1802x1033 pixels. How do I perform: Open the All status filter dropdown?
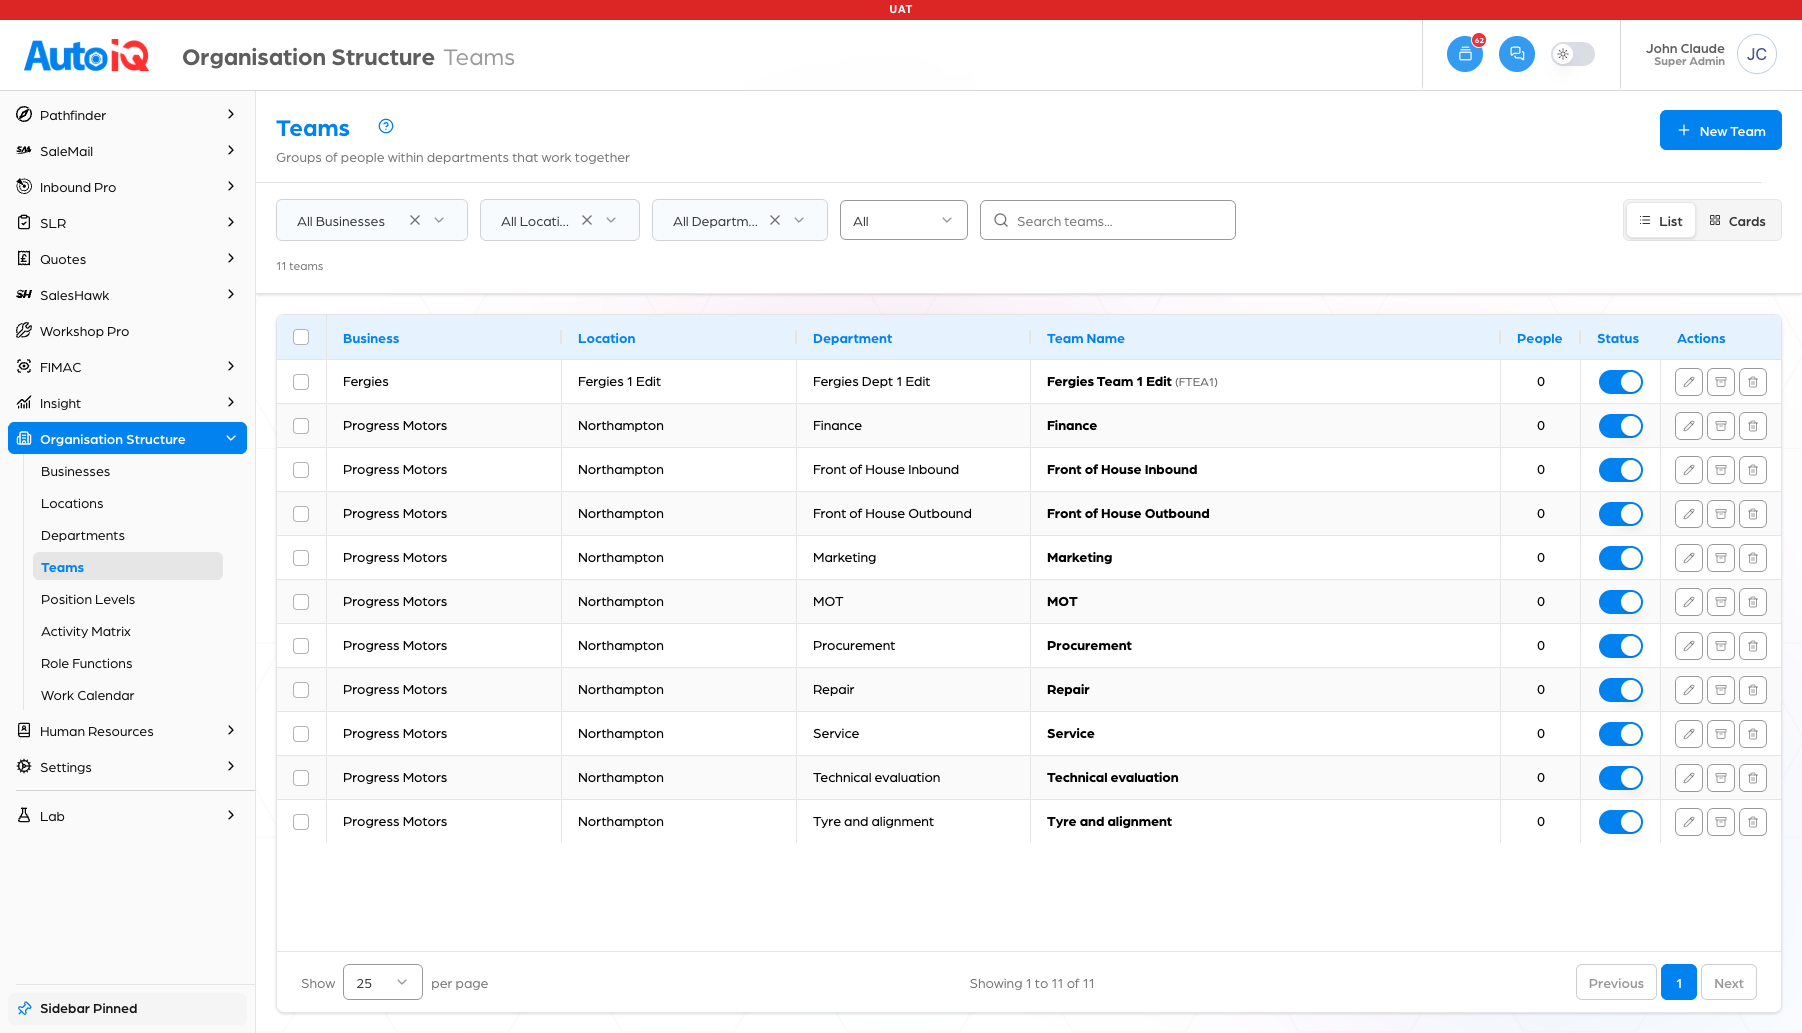tap(904, 220)
